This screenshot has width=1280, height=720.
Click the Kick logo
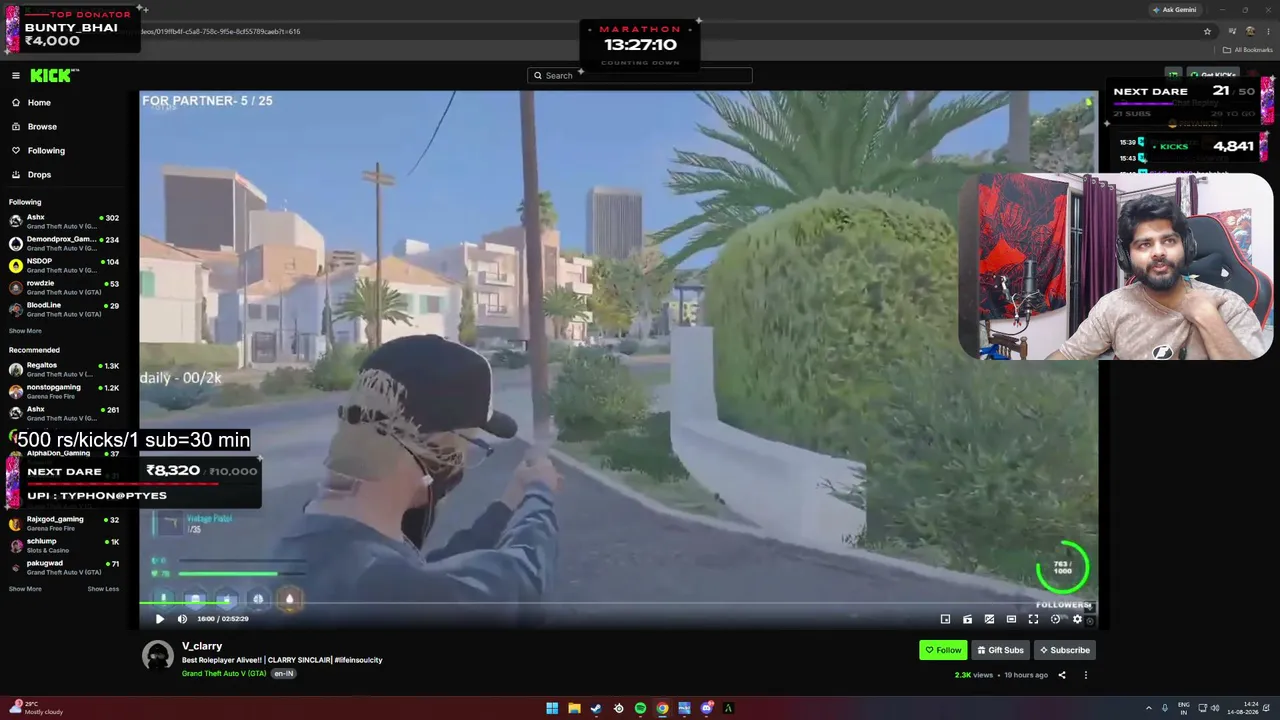[54, 75]
